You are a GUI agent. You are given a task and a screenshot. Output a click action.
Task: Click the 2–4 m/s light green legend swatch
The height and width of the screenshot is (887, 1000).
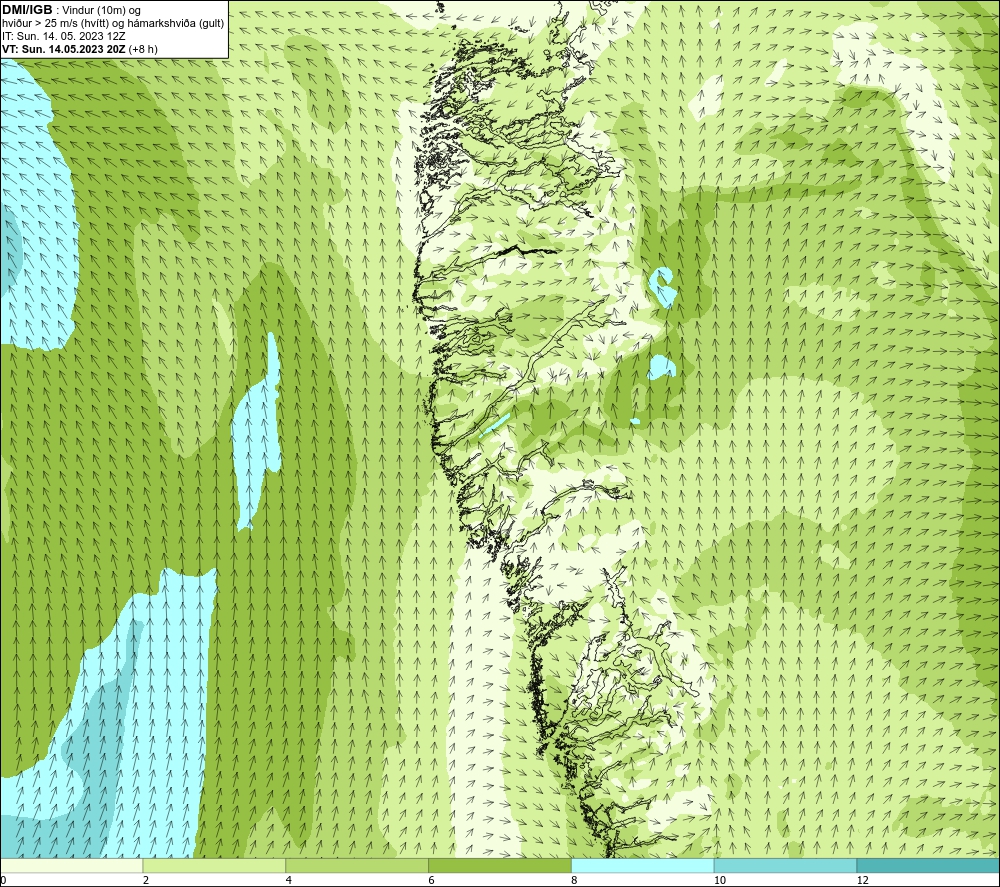click(x=214, y=865)
